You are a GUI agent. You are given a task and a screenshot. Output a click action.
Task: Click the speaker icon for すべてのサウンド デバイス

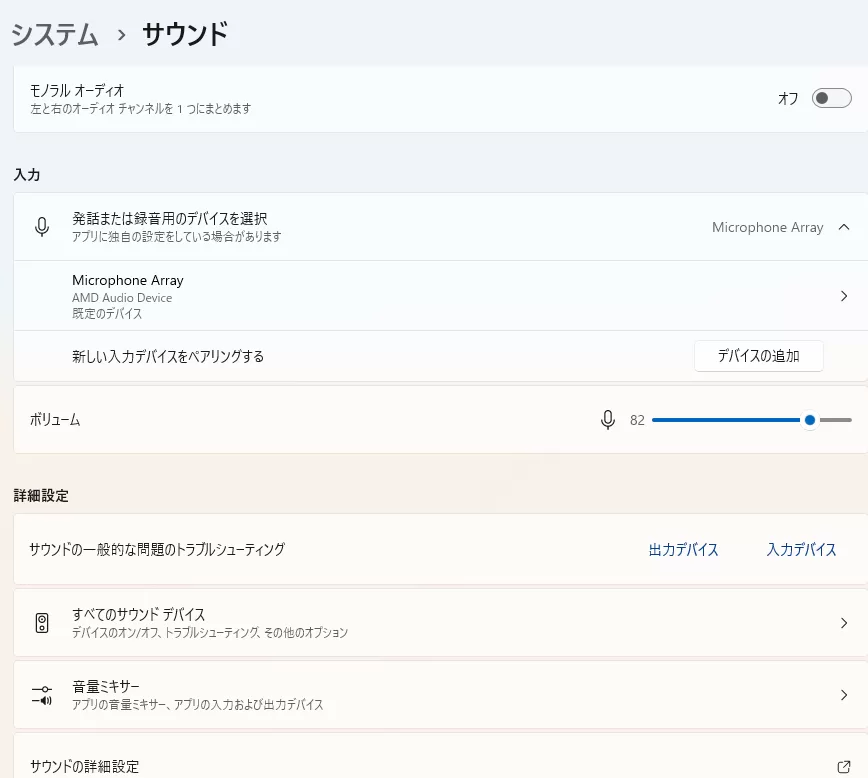tap(42, 623)
